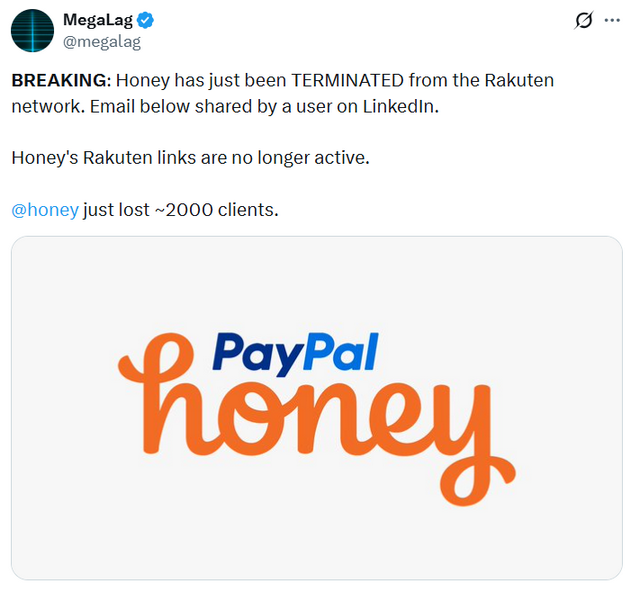Click the word 'network' in the tweet
Viewport: 640px width, 602px height.
coord(42,106)
